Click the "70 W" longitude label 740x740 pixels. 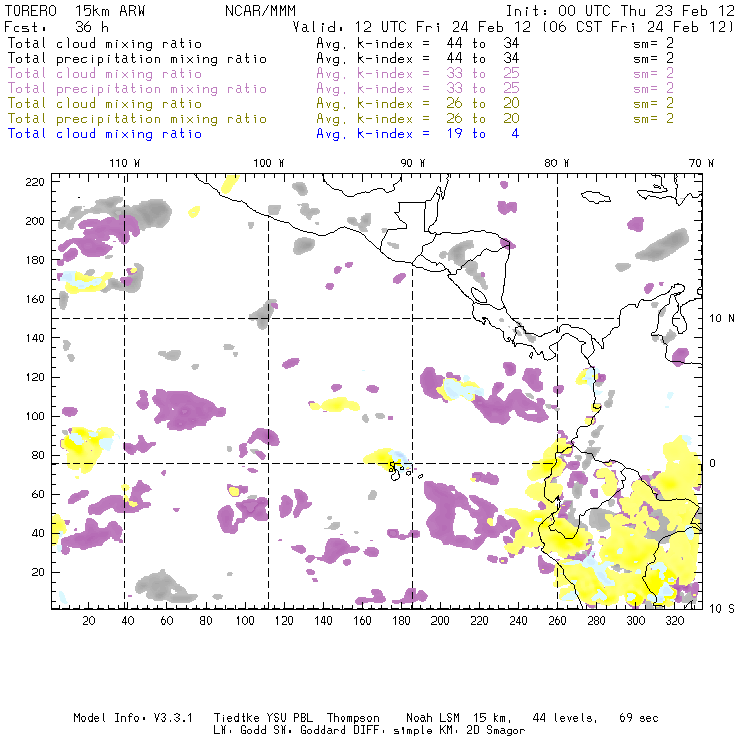click(x=701, y=163)
